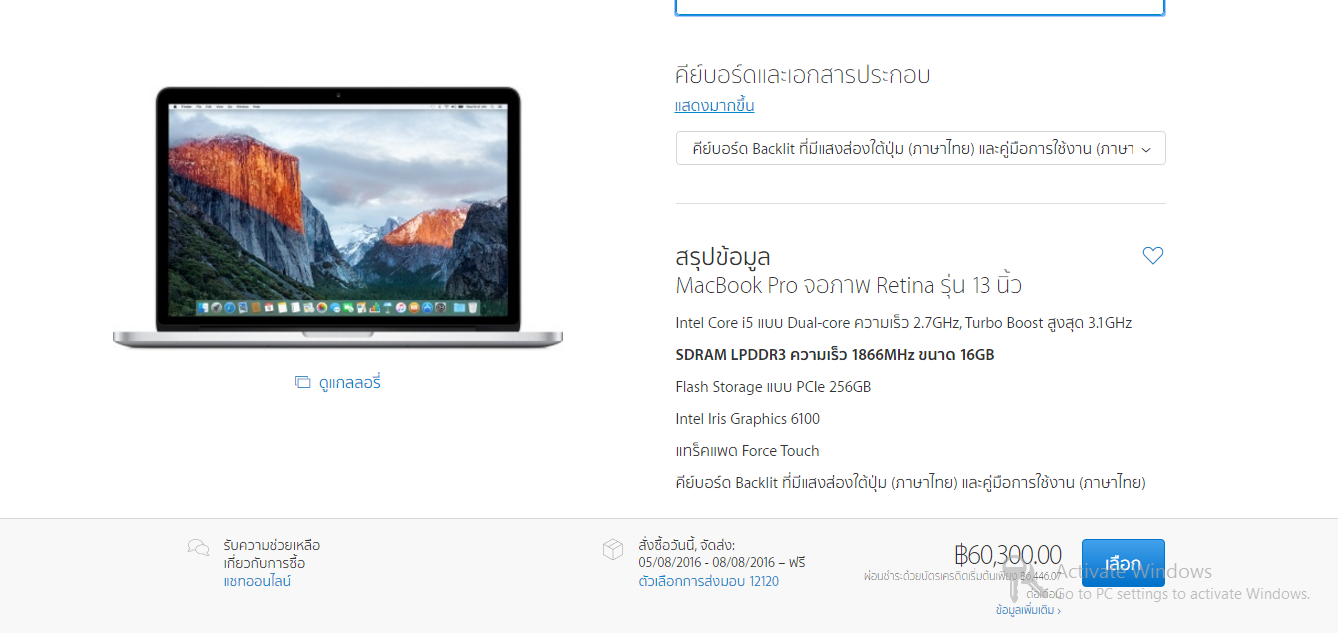Click the input field at page top
This screenshot has height=633, width=1338.
(x=920, y=7)
